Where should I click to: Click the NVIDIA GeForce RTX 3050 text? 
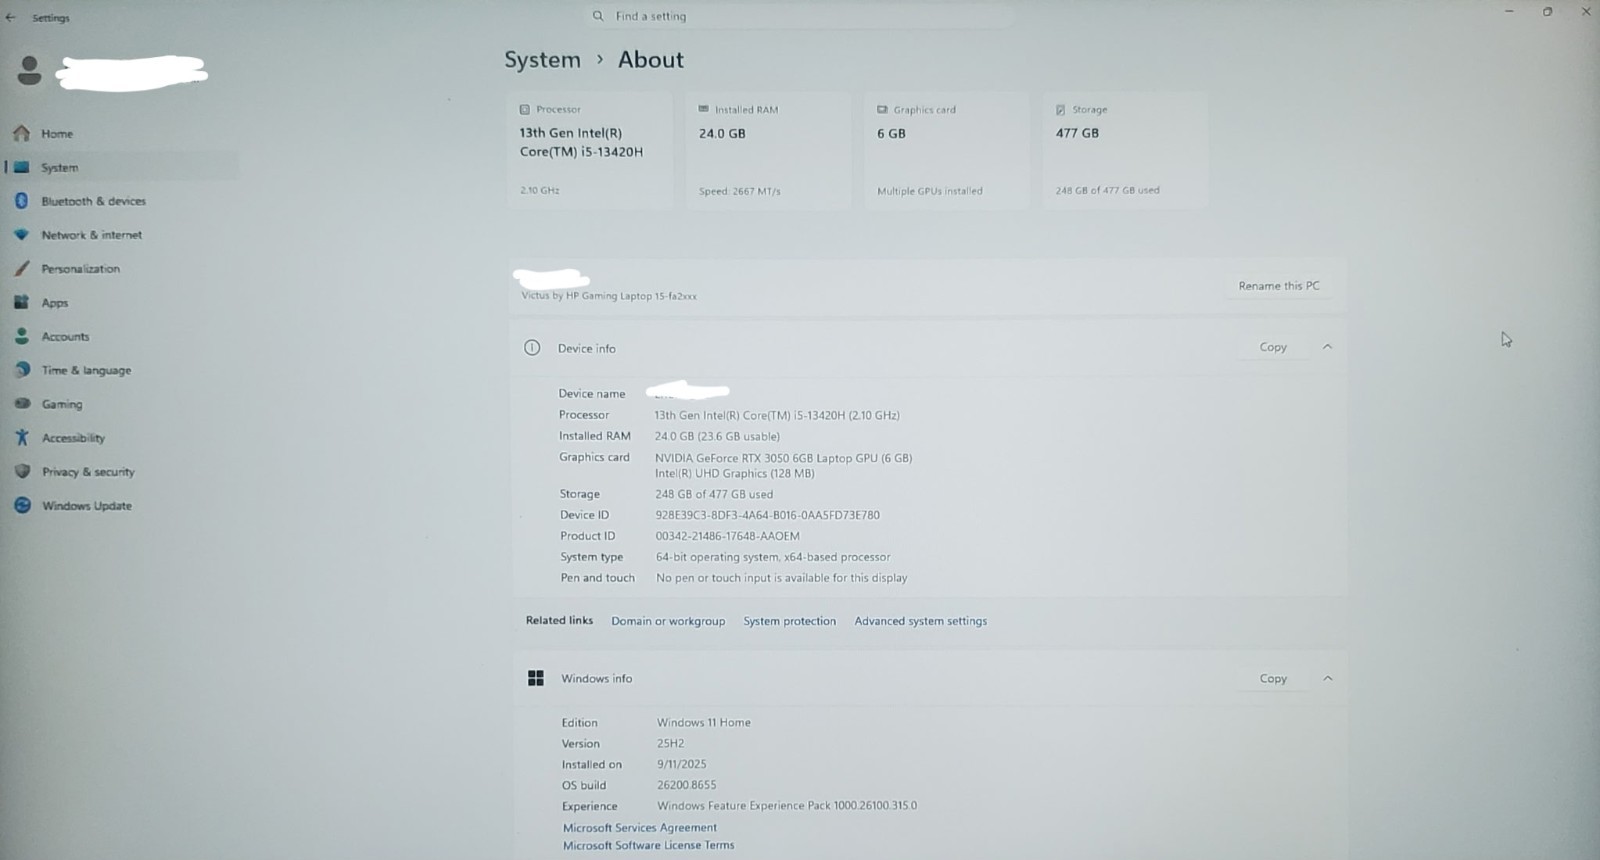point(783,458)
